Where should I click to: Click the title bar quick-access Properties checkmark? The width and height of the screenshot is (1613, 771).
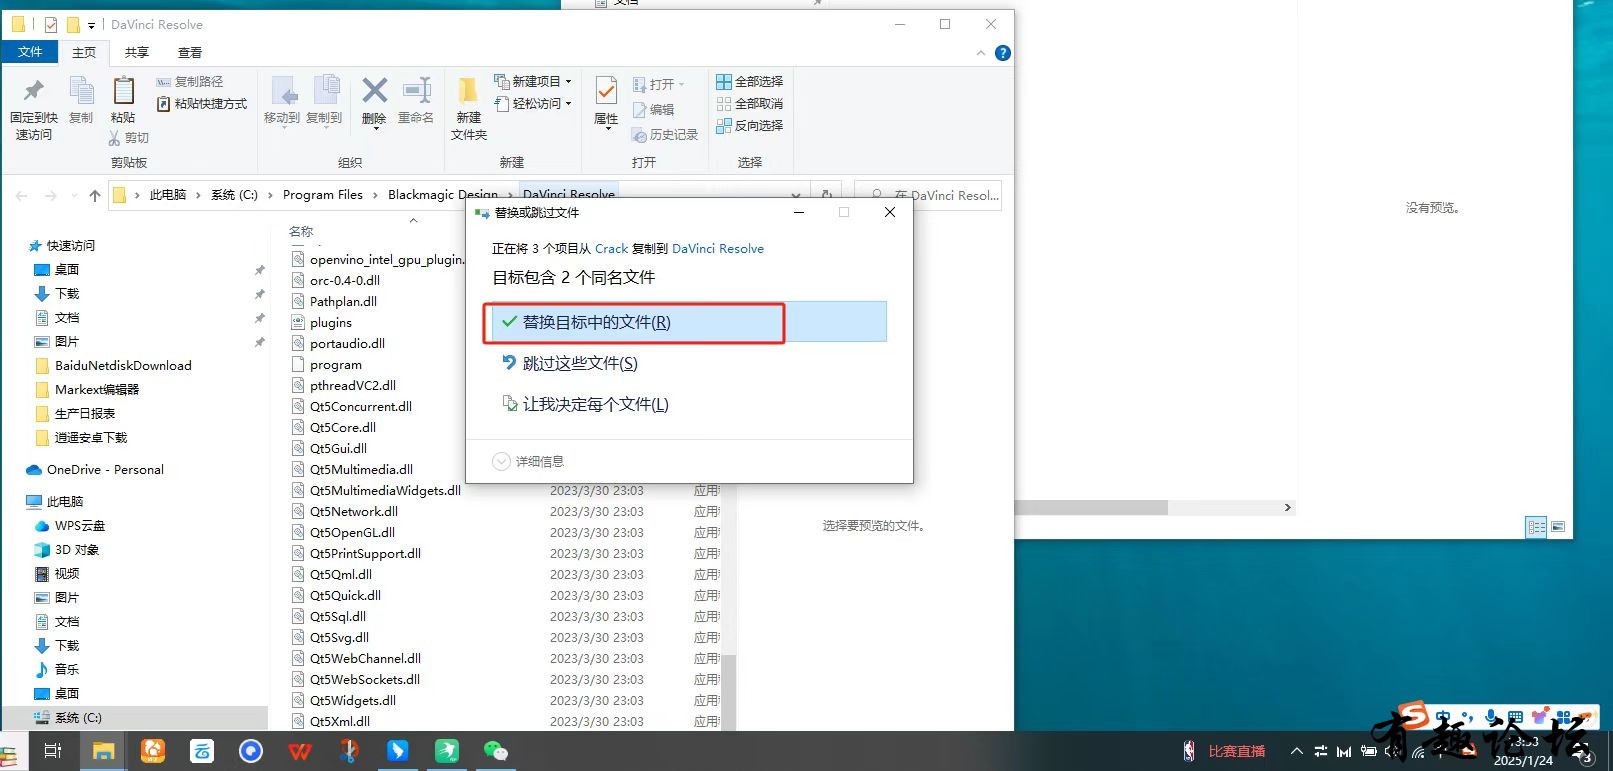(x=51, y=24)
